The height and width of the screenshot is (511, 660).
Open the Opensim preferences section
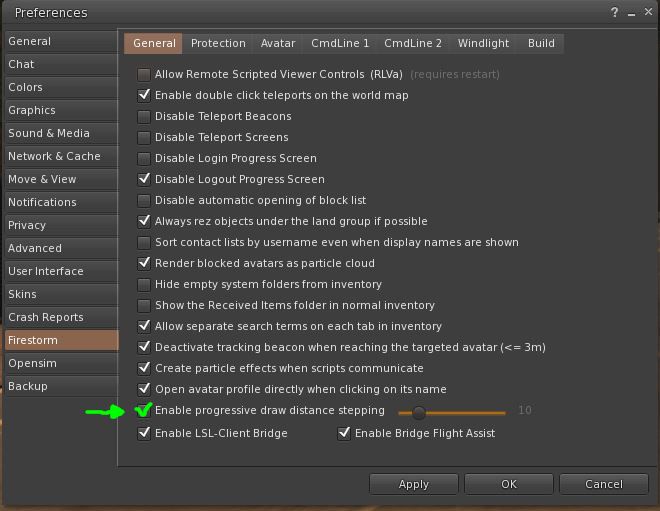(x=61, y=363)
